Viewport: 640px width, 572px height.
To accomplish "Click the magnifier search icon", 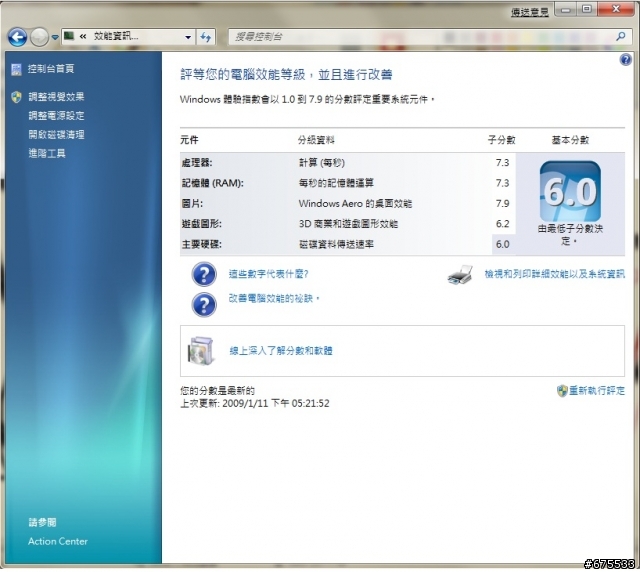I will click(x=621, y=37).
